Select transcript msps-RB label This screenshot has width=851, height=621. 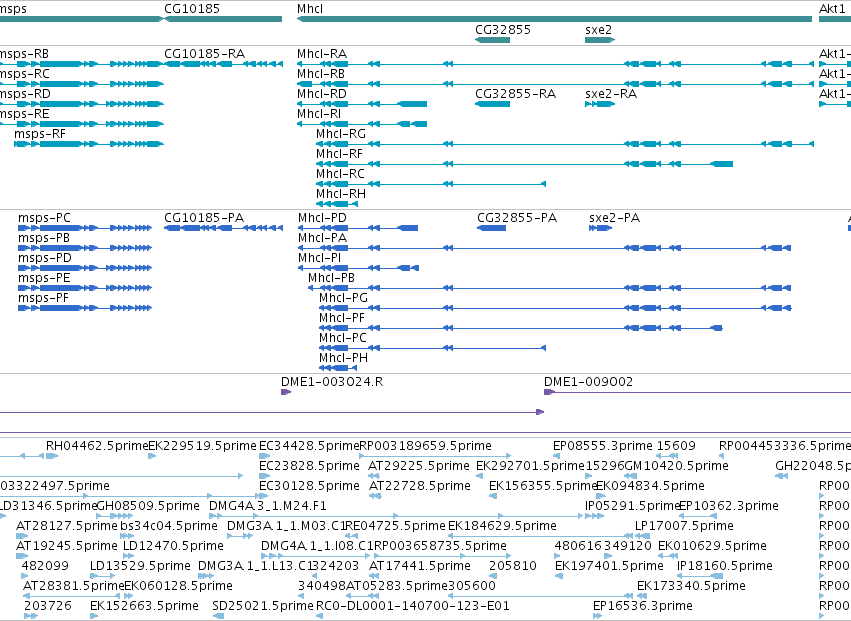point(24,54)
